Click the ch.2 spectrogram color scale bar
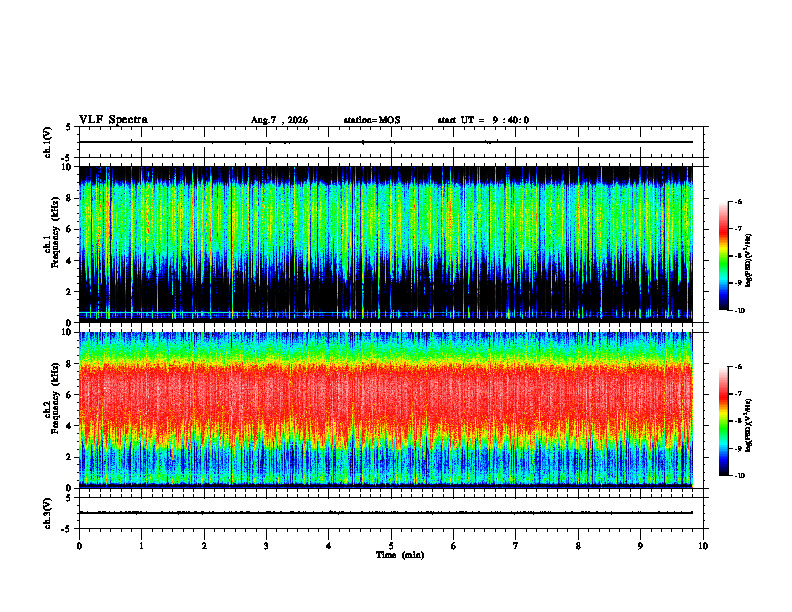Viewport: 792px width, 612px height. (x=723, y=421)
